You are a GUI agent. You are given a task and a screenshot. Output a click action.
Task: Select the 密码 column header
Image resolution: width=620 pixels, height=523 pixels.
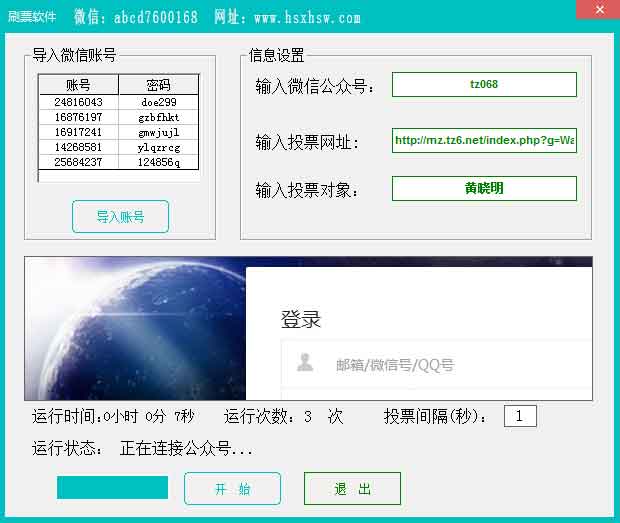click(159, 85)
